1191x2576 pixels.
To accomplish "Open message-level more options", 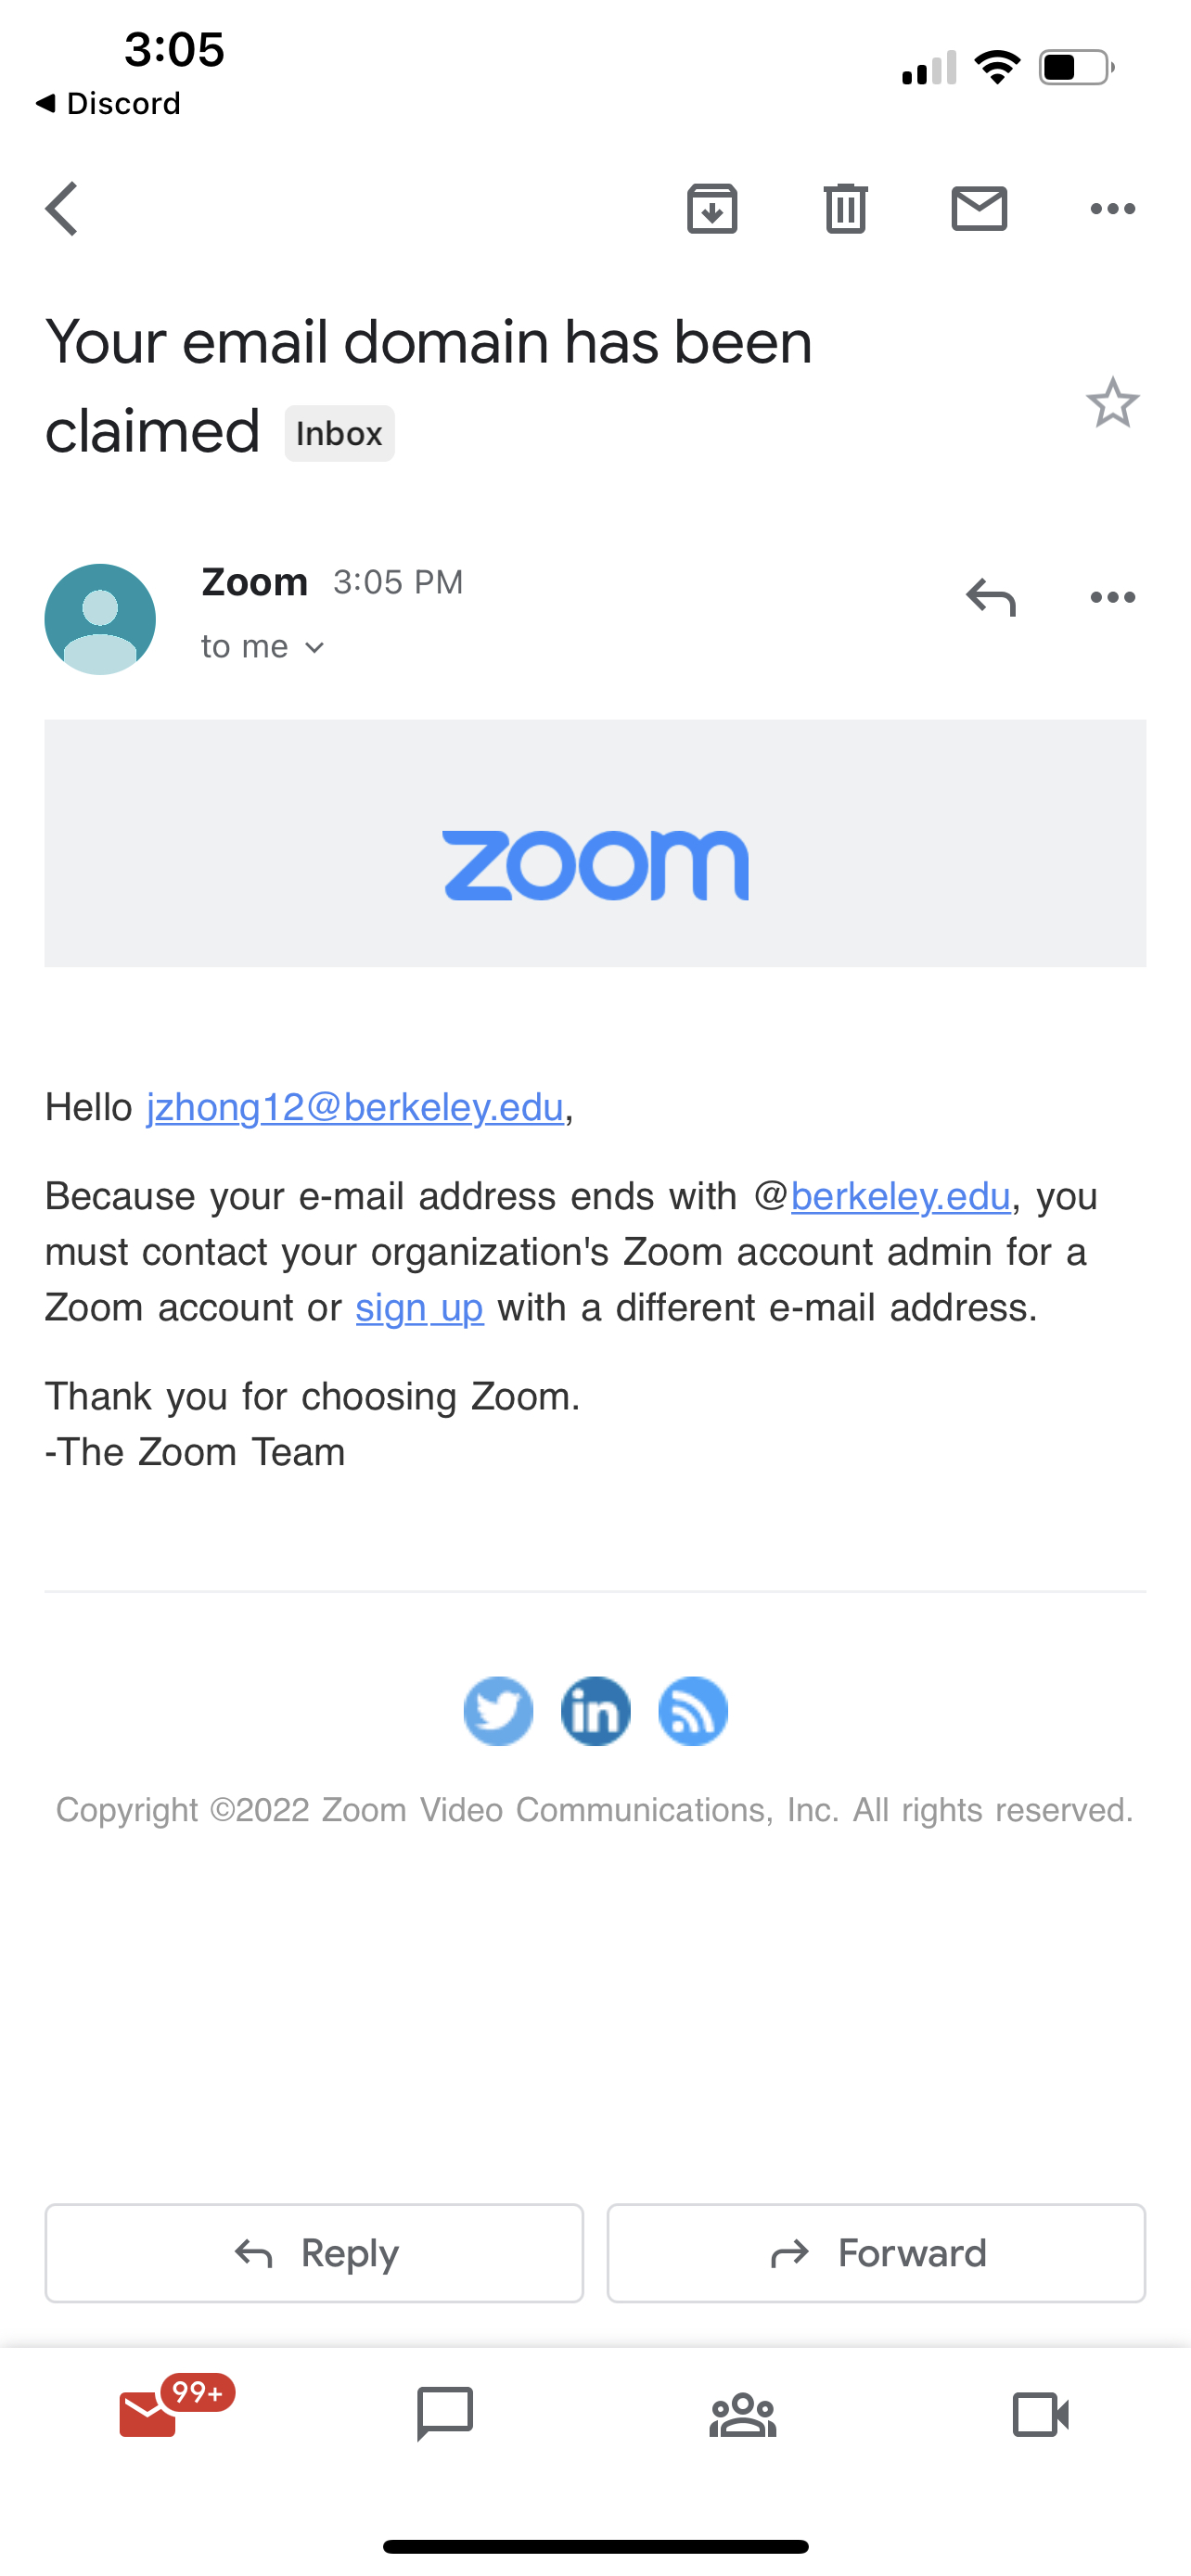I will [x=1112, y=598].
